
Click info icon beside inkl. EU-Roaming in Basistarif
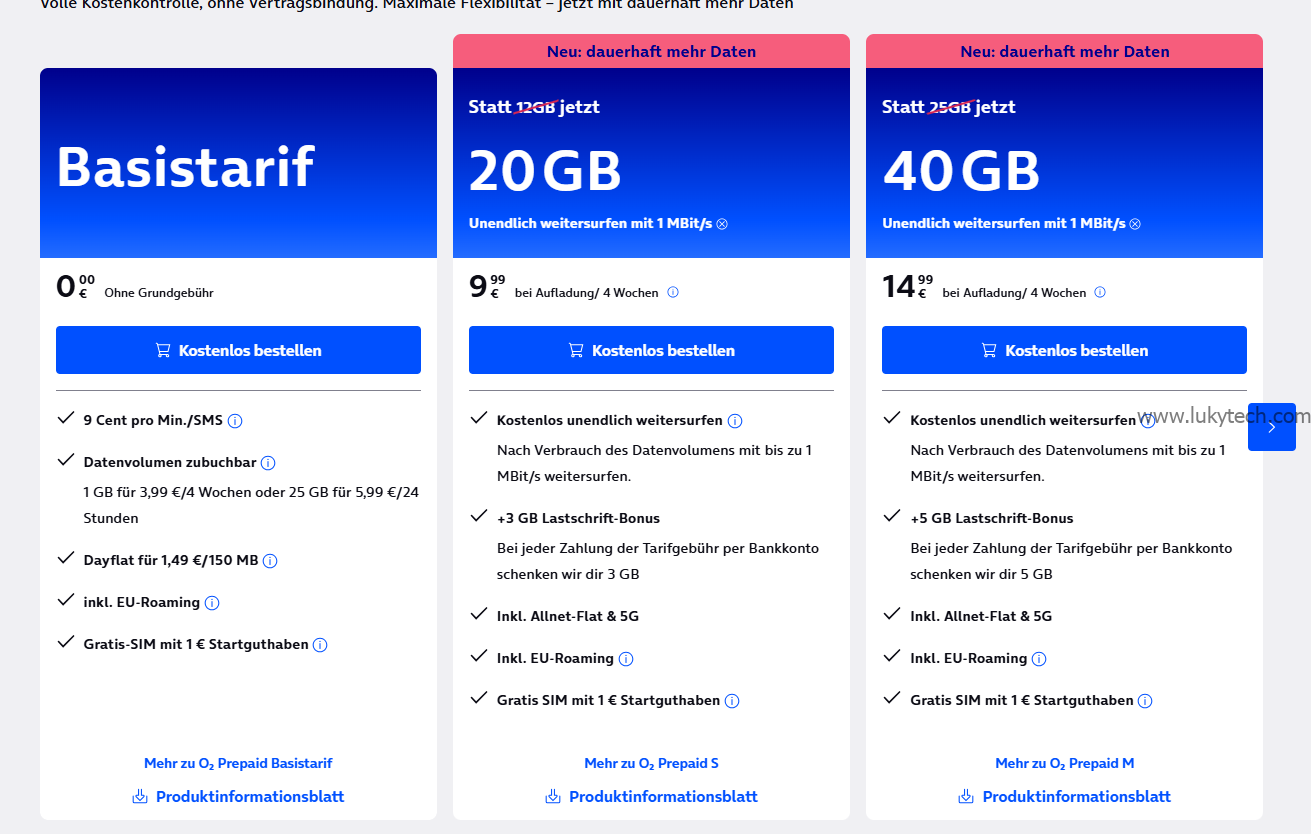point(211,602)
